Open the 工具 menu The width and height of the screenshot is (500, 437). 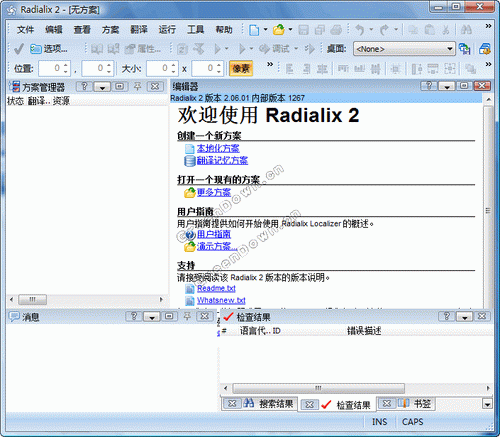coord(195,30)
